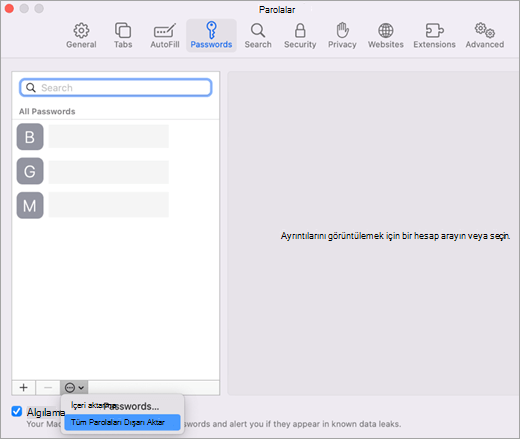Close the Parolalar window with red button
520x439 pixels.
[9, 8]
